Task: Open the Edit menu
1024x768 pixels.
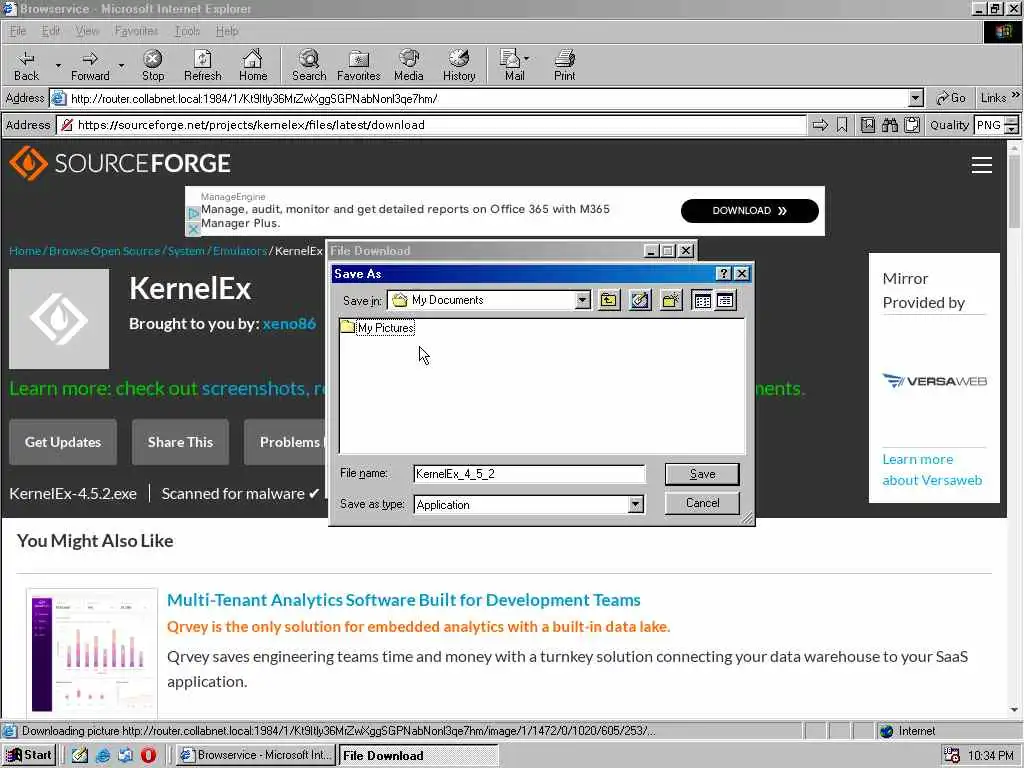Action: click(50, 31)
